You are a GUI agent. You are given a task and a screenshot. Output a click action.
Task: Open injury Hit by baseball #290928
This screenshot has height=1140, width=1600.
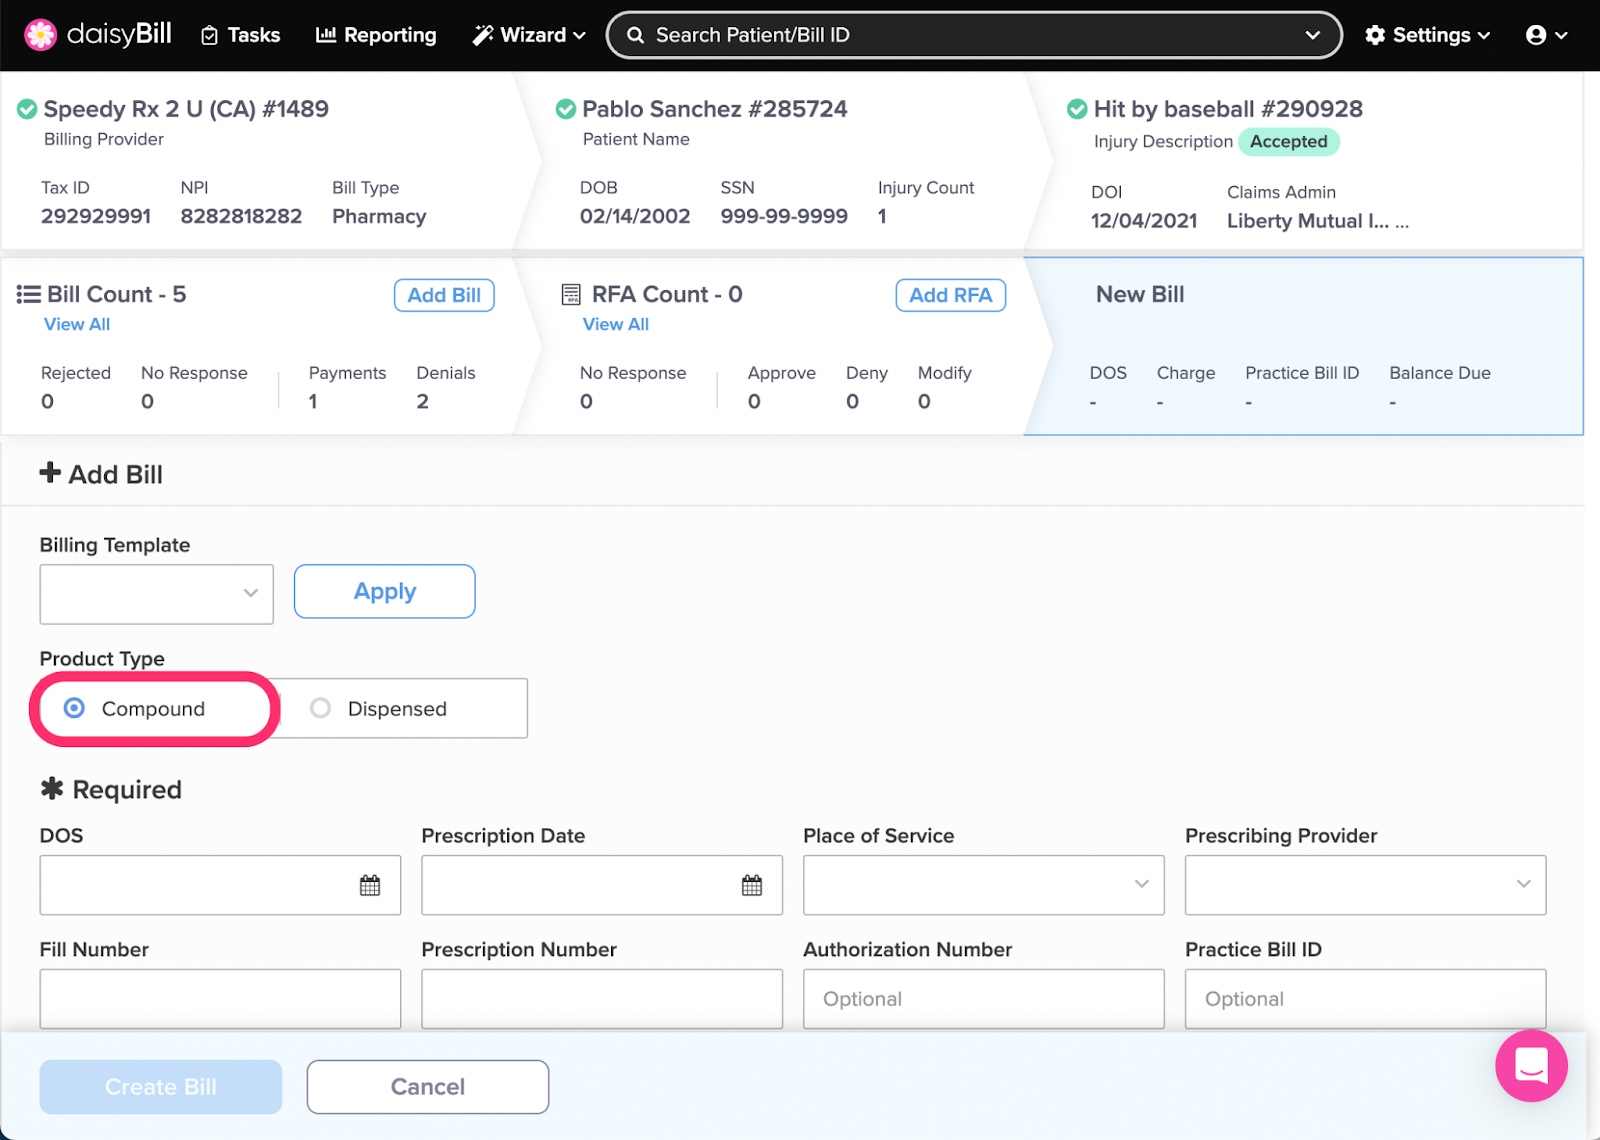coord(1228,109)
